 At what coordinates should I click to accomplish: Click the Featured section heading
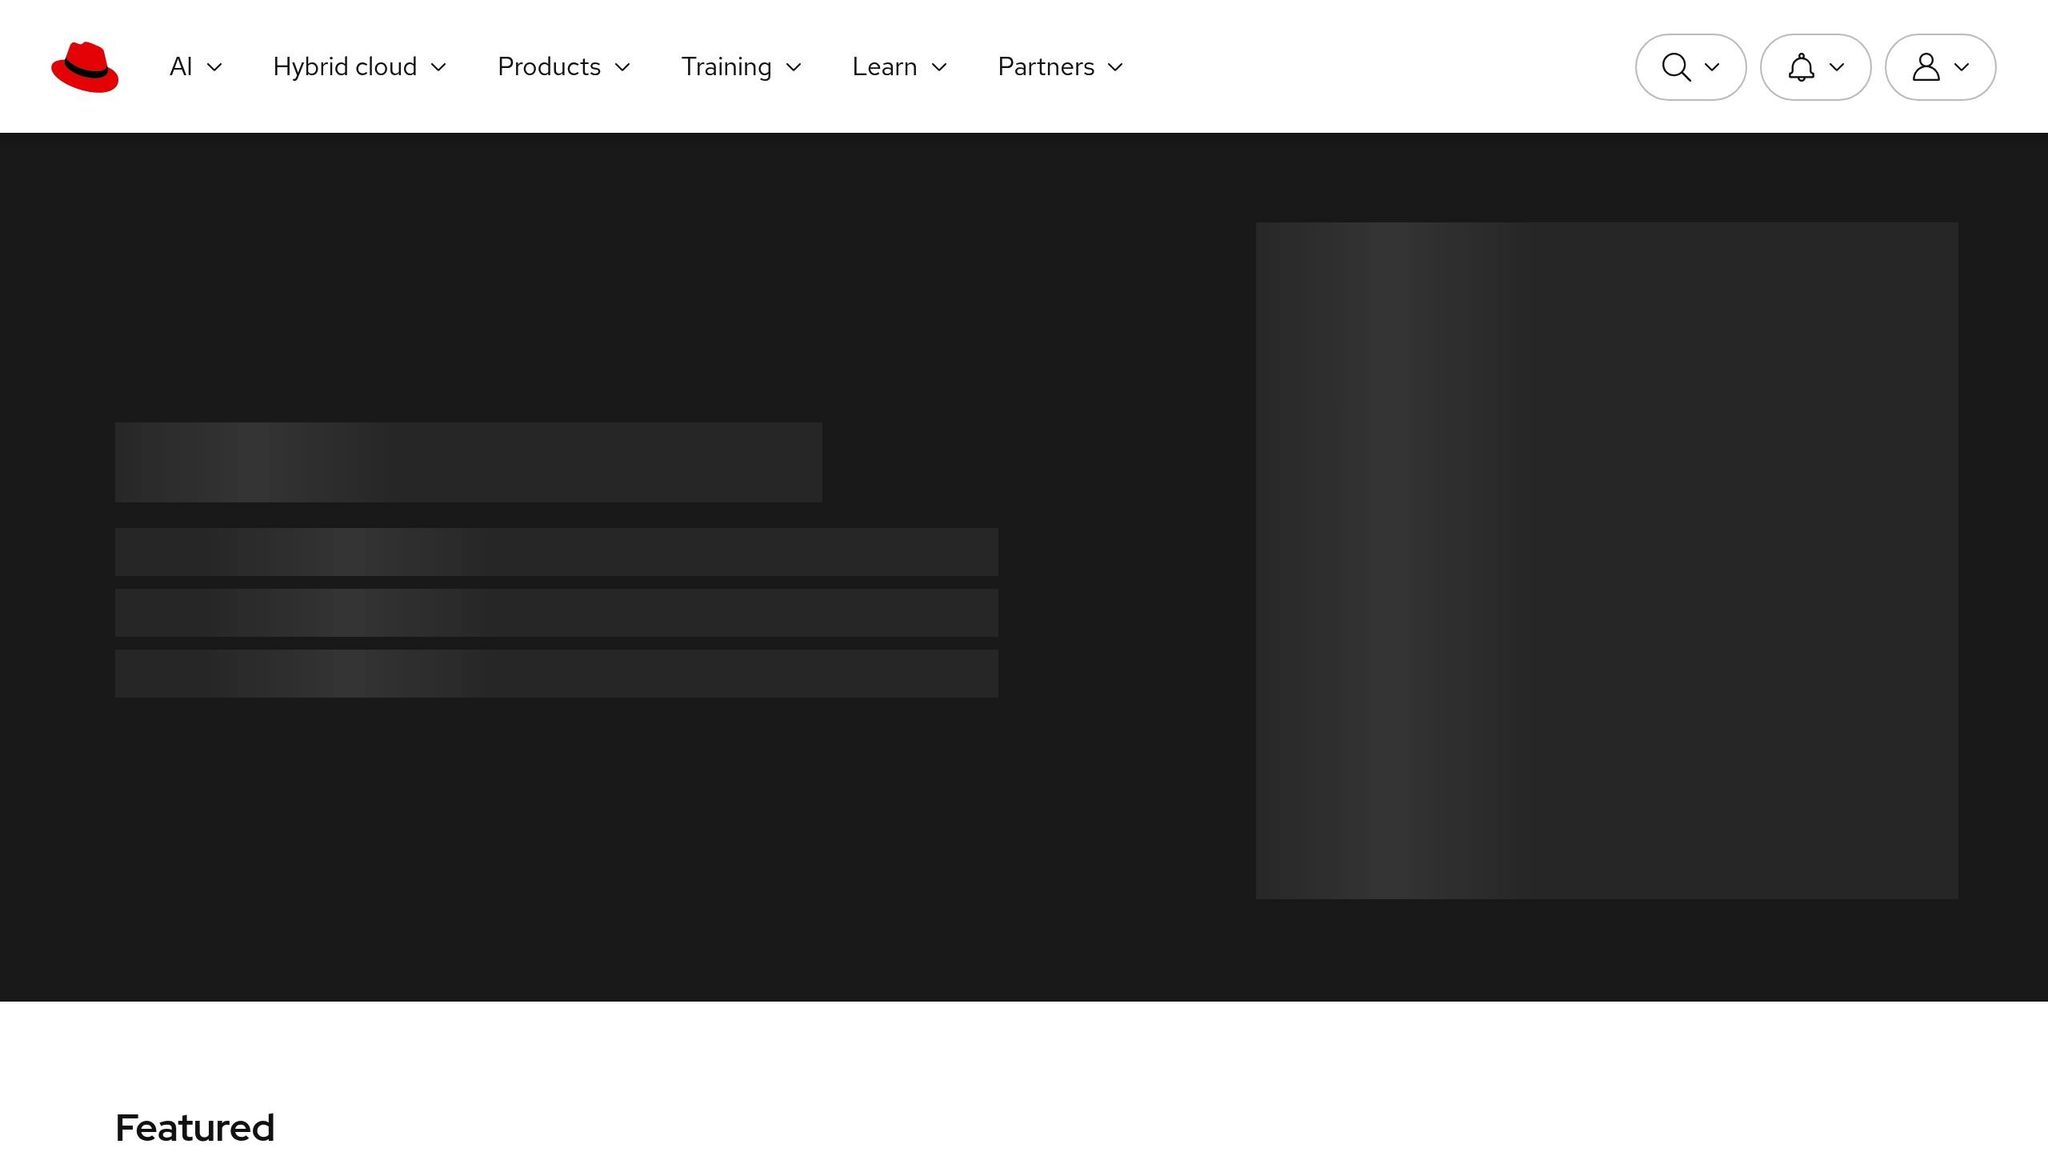[195, 1128]
